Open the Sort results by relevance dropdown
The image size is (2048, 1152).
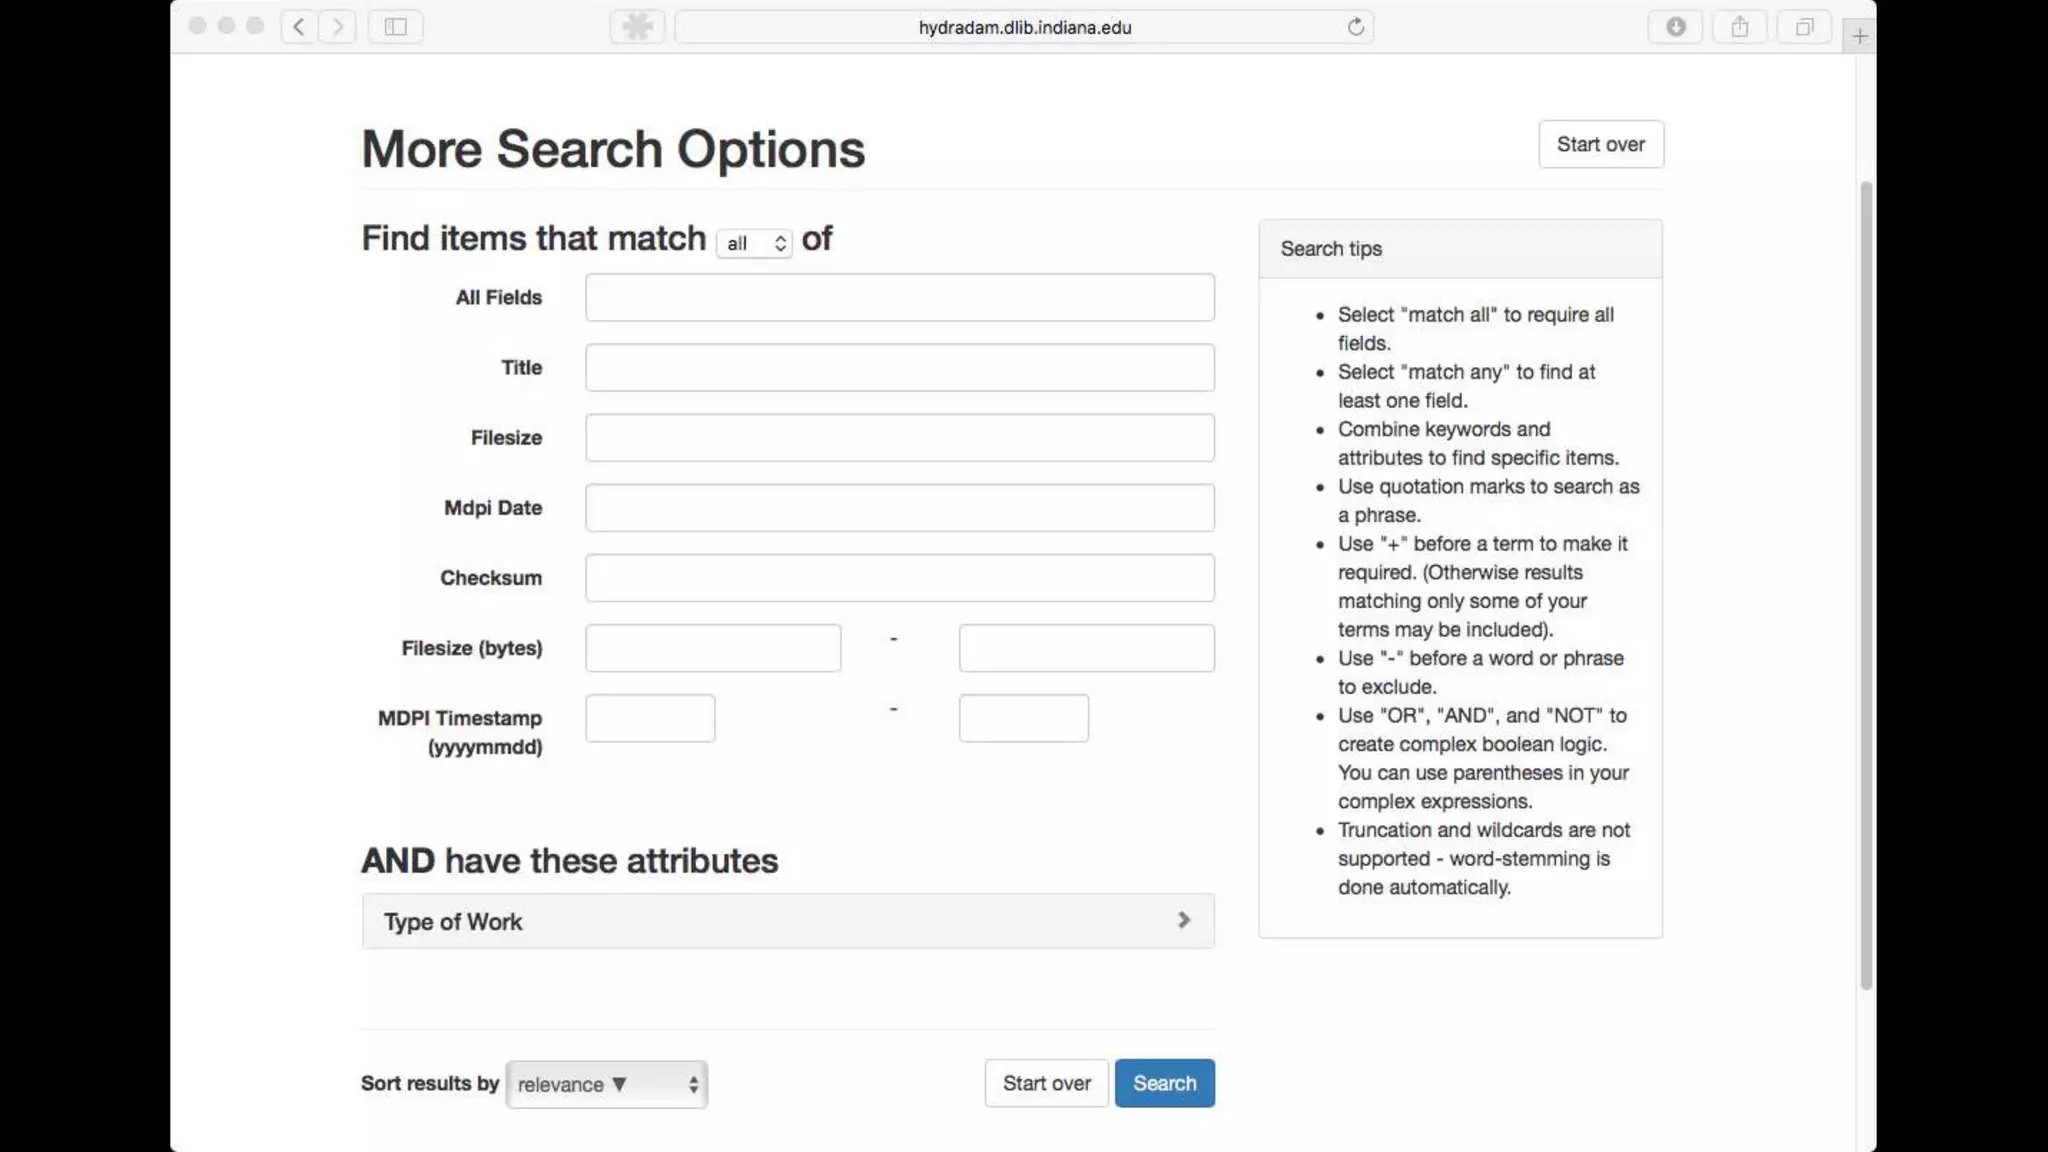[607, 1084]
